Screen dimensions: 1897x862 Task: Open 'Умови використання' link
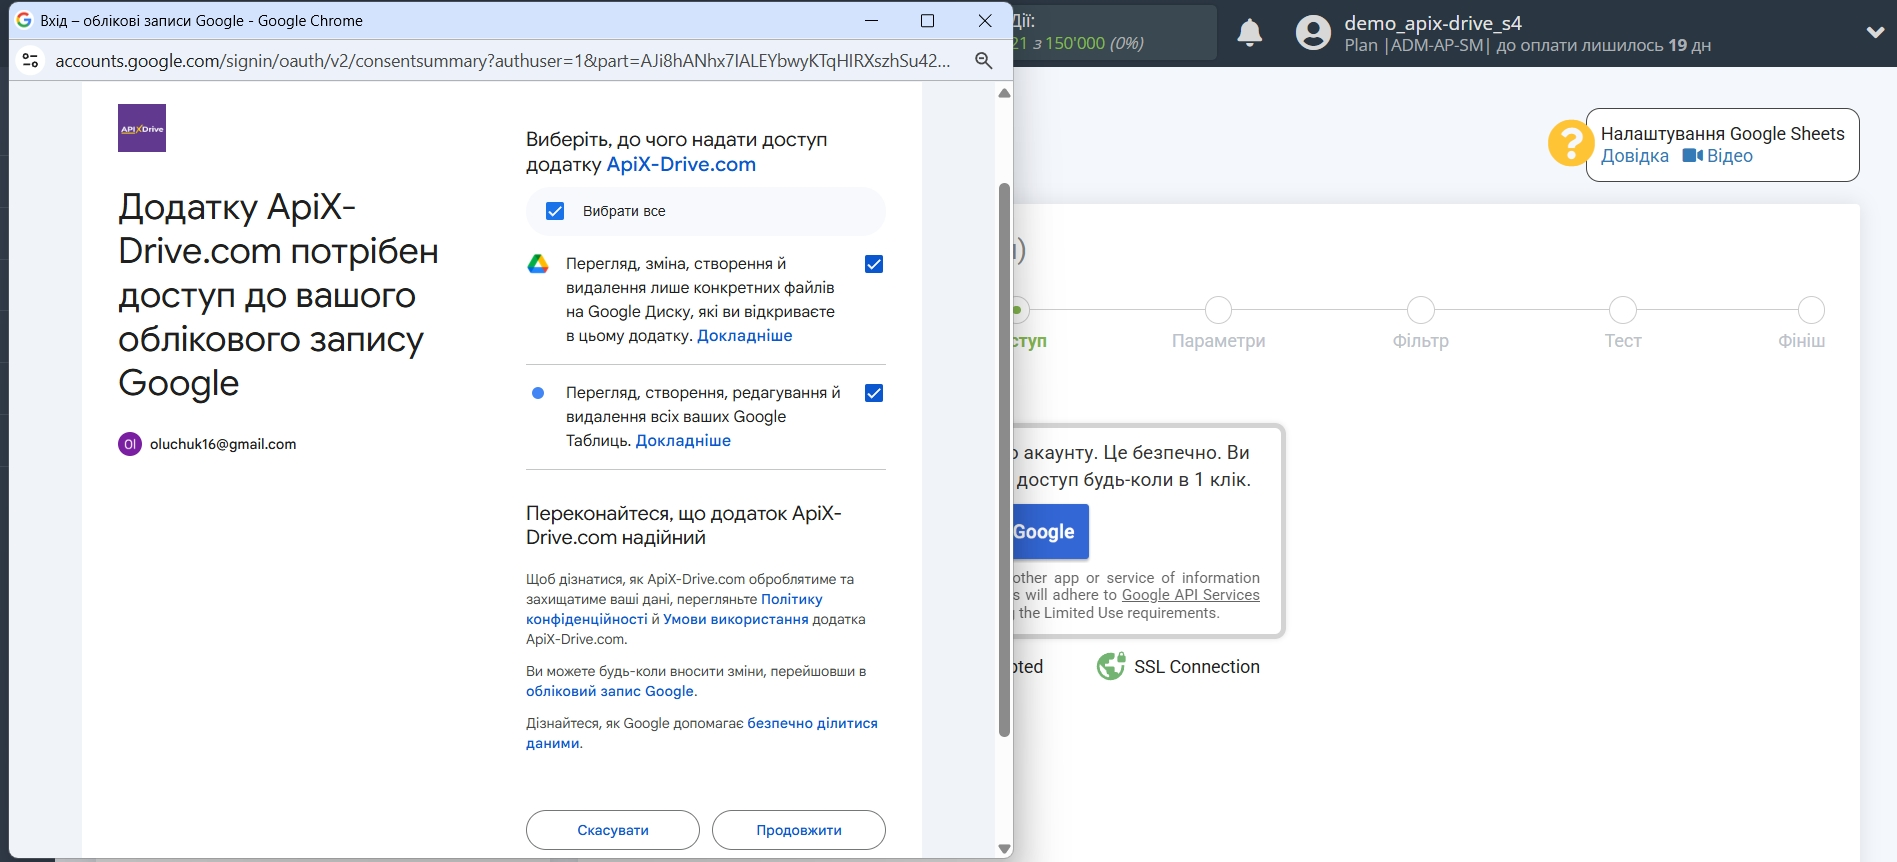pos(735,619)
